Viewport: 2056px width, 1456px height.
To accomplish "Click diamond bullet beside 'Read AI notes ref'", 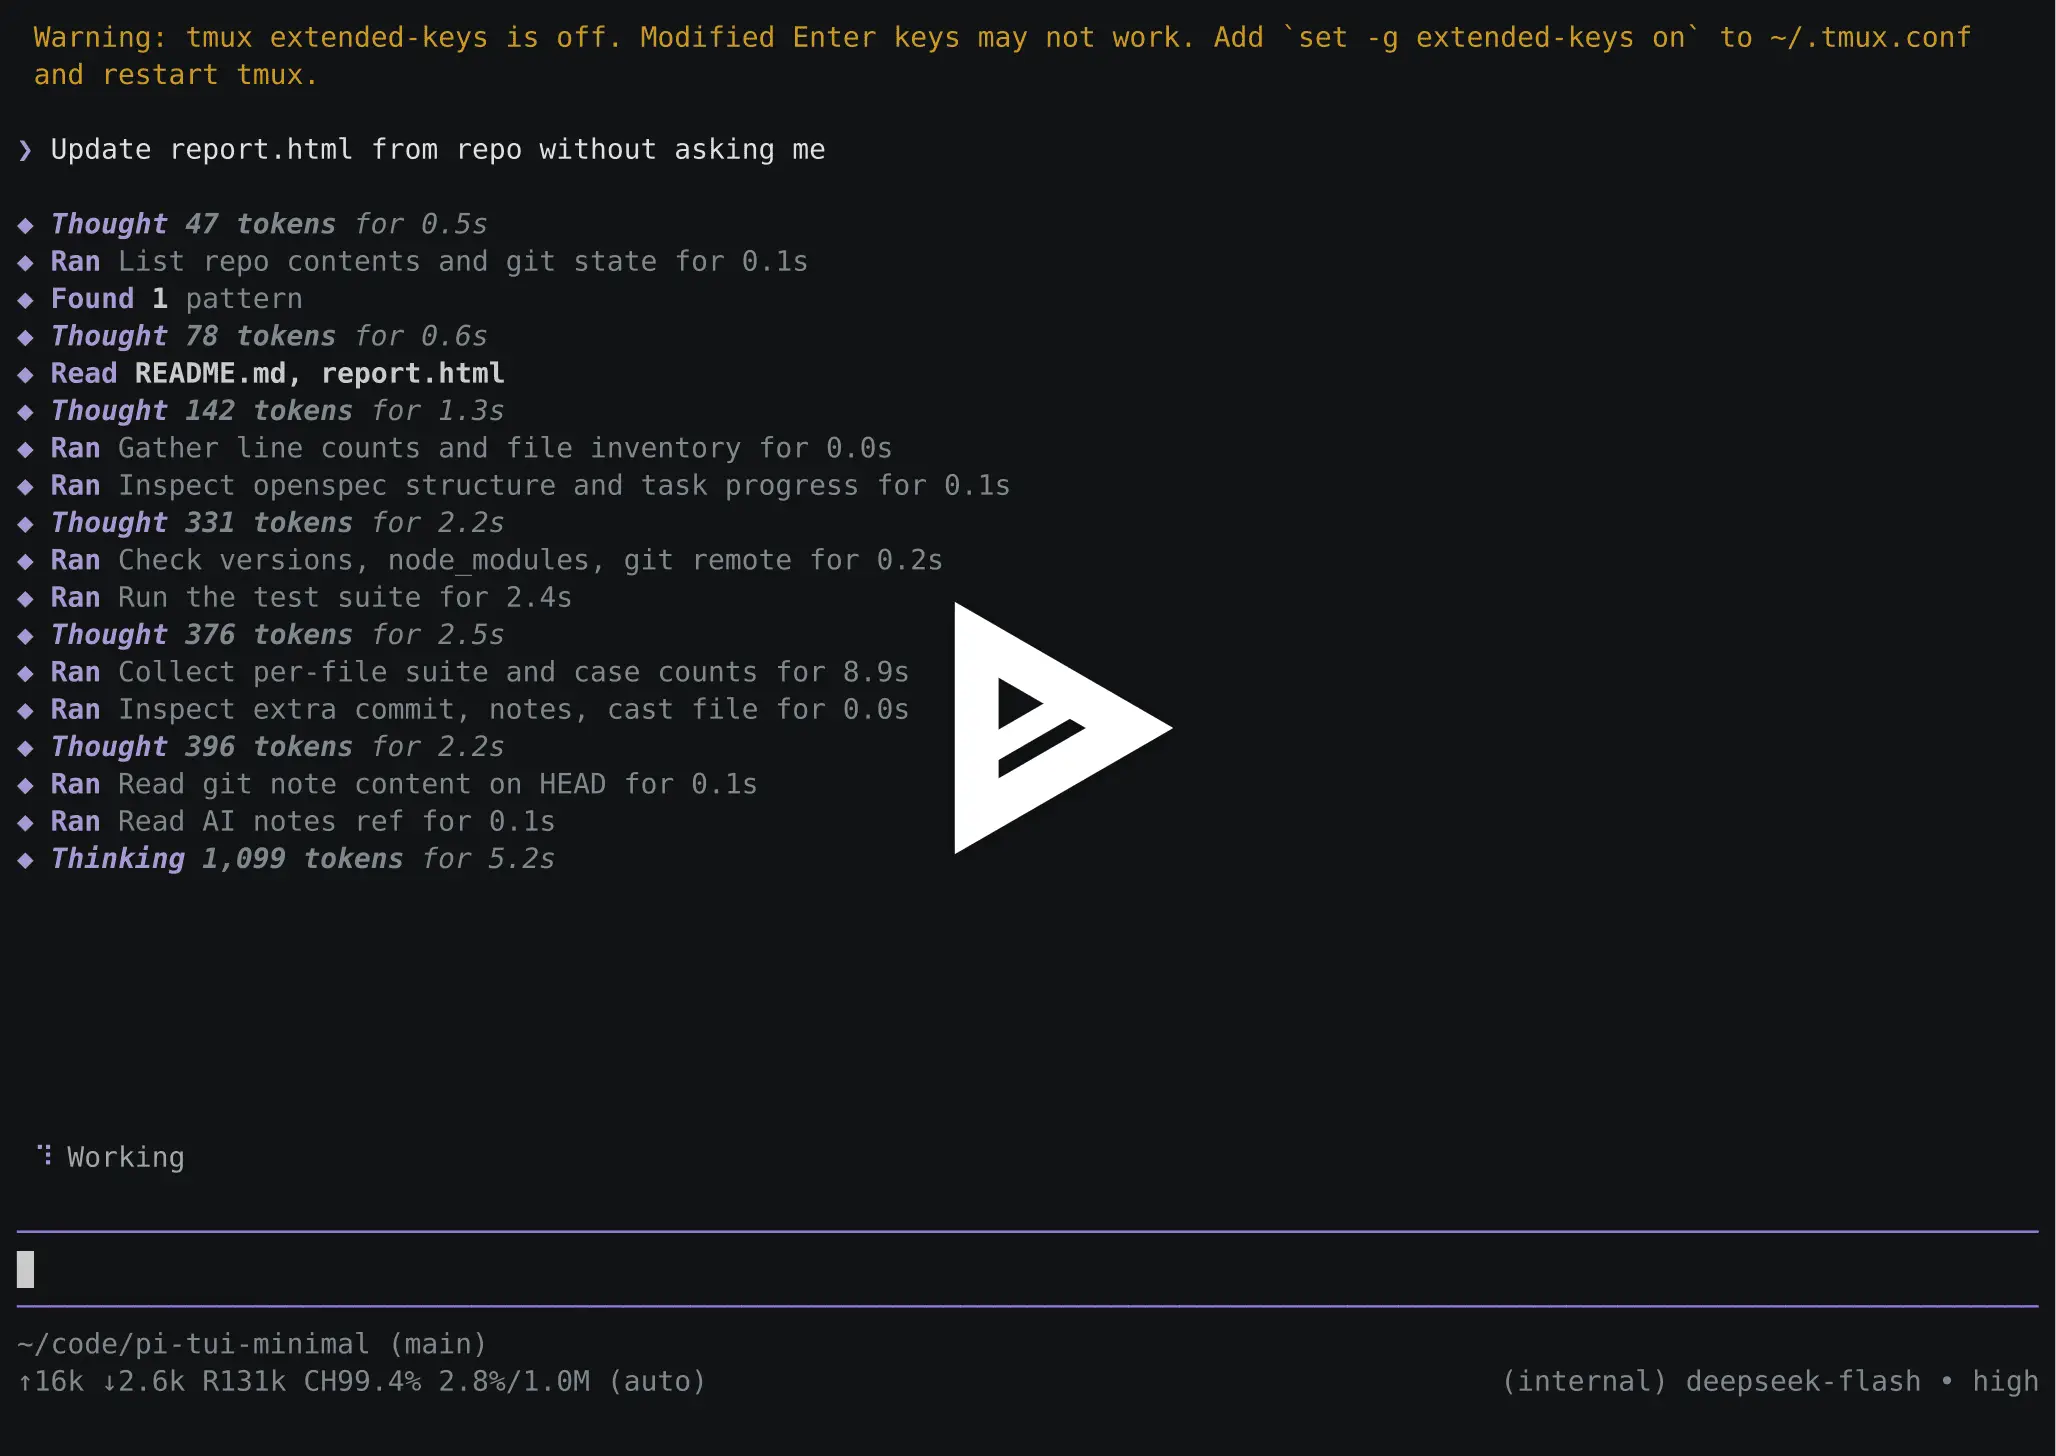I will coord(26,823).
